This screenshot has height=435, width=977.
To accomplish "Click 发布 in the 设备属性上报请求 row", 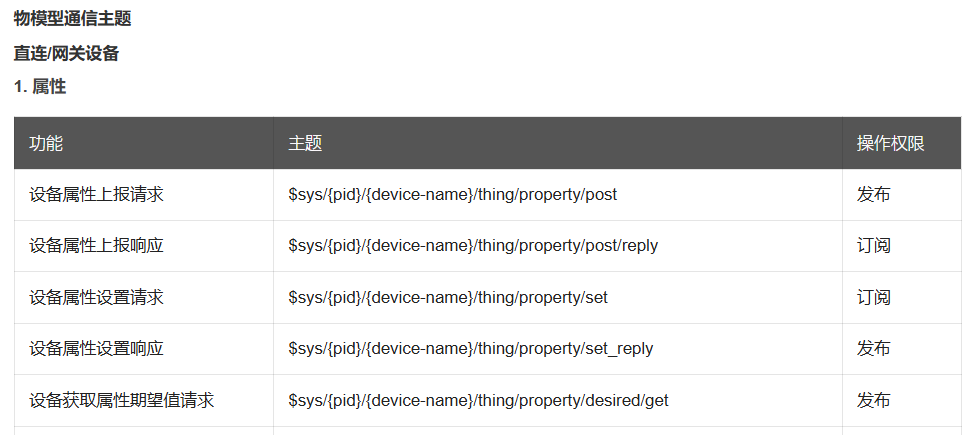I will [873, 194].
